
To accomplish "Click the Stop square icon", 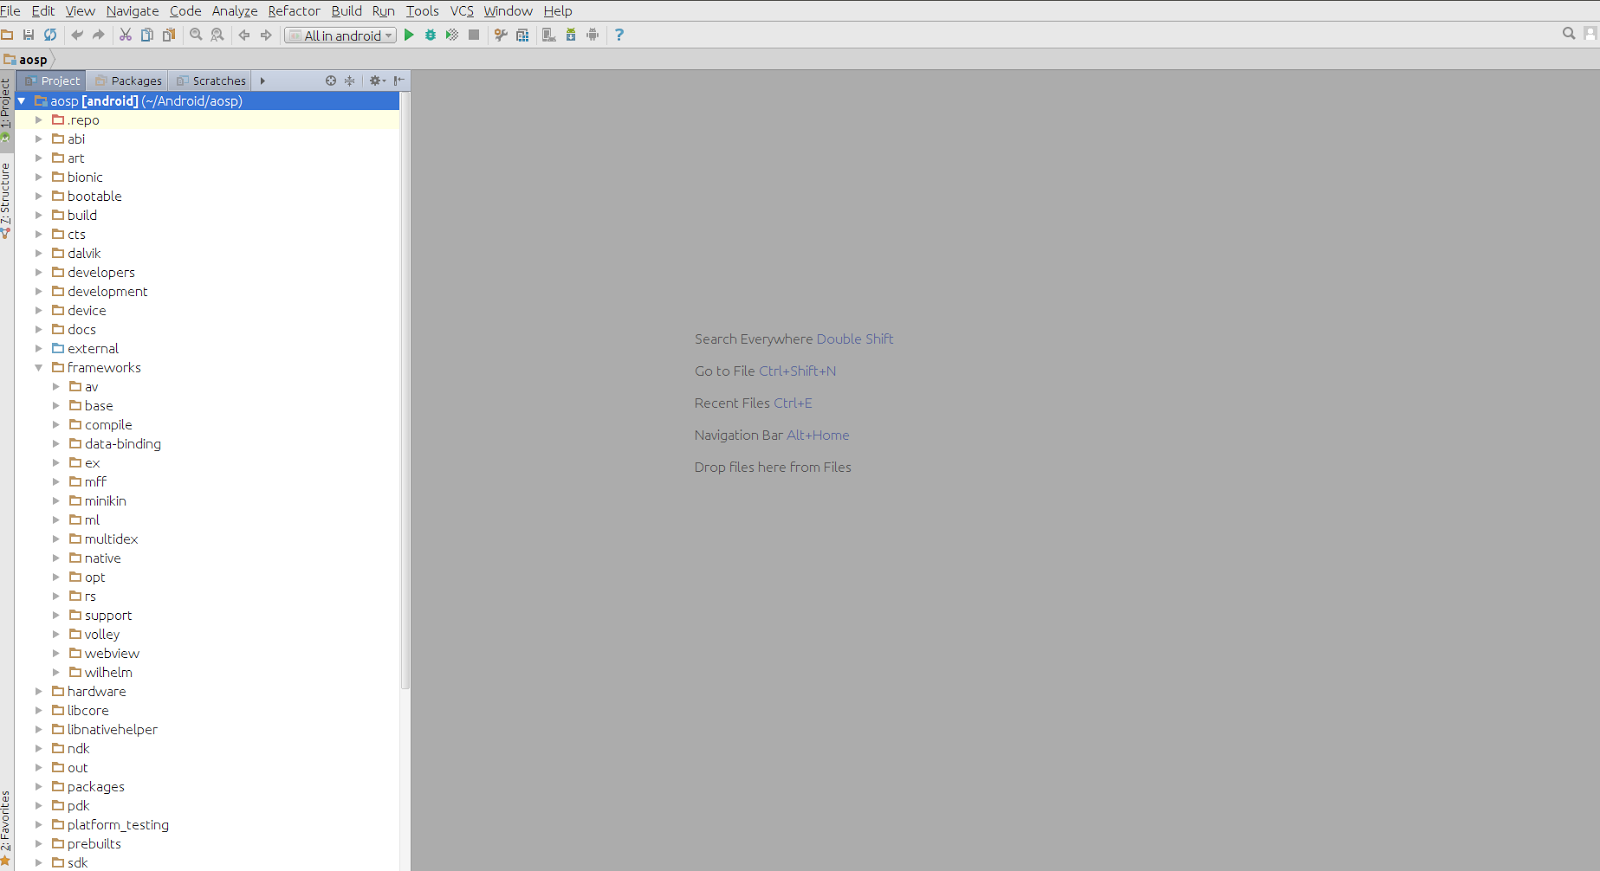I will point(474,35).
